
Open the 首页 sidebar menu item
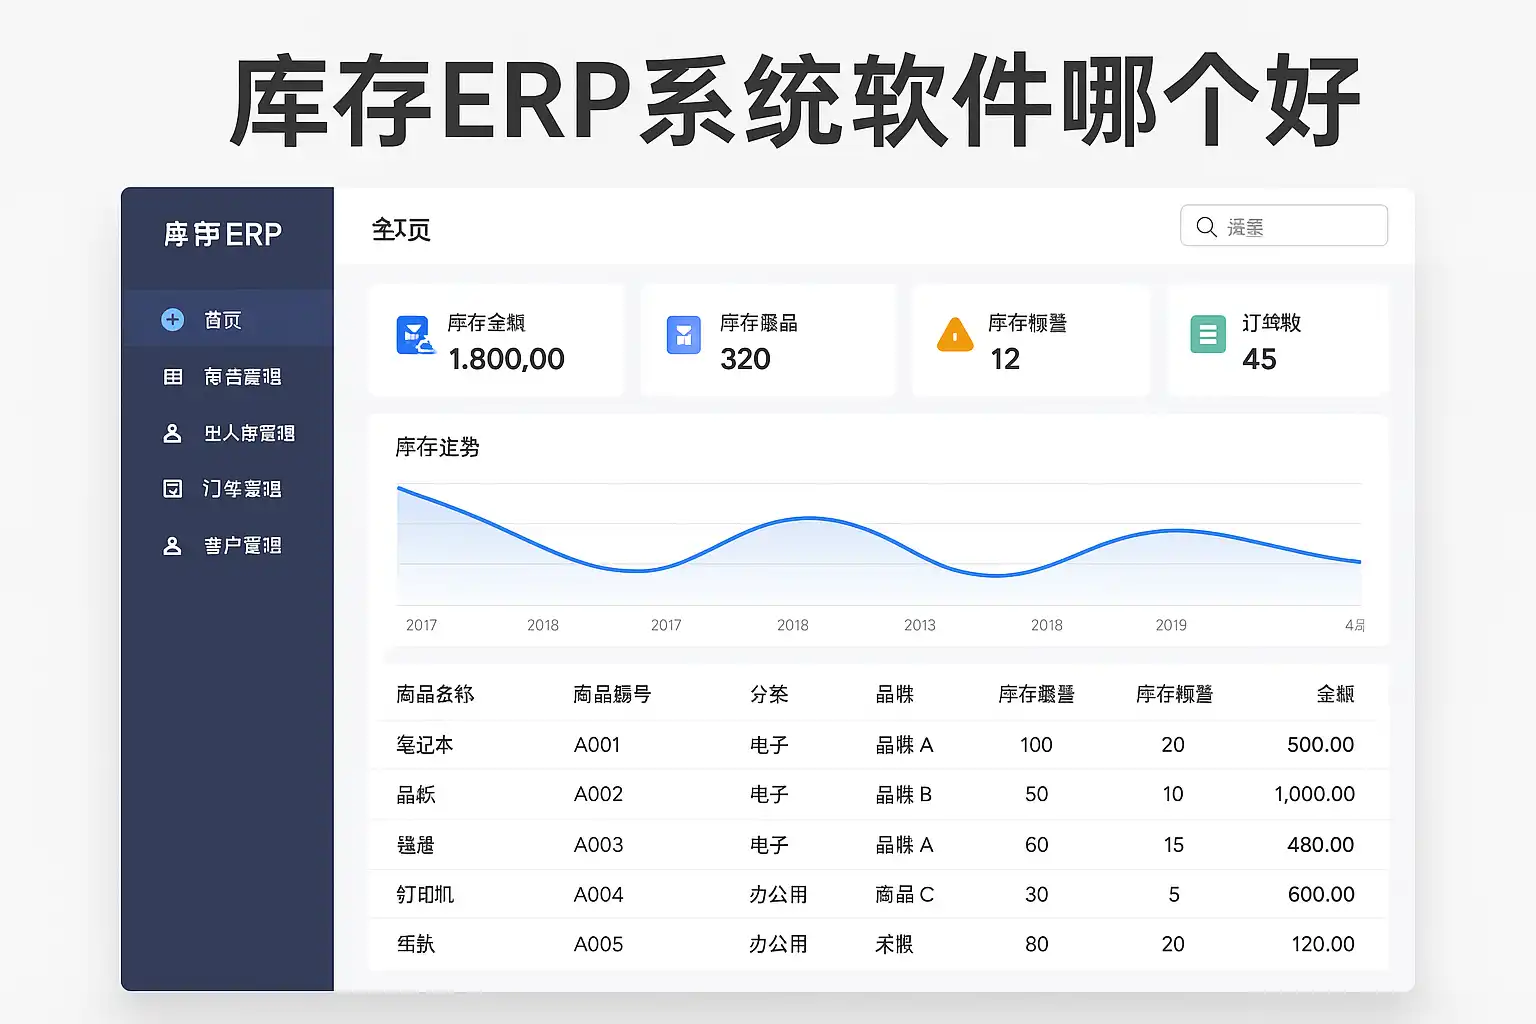[x=223, y=320]
